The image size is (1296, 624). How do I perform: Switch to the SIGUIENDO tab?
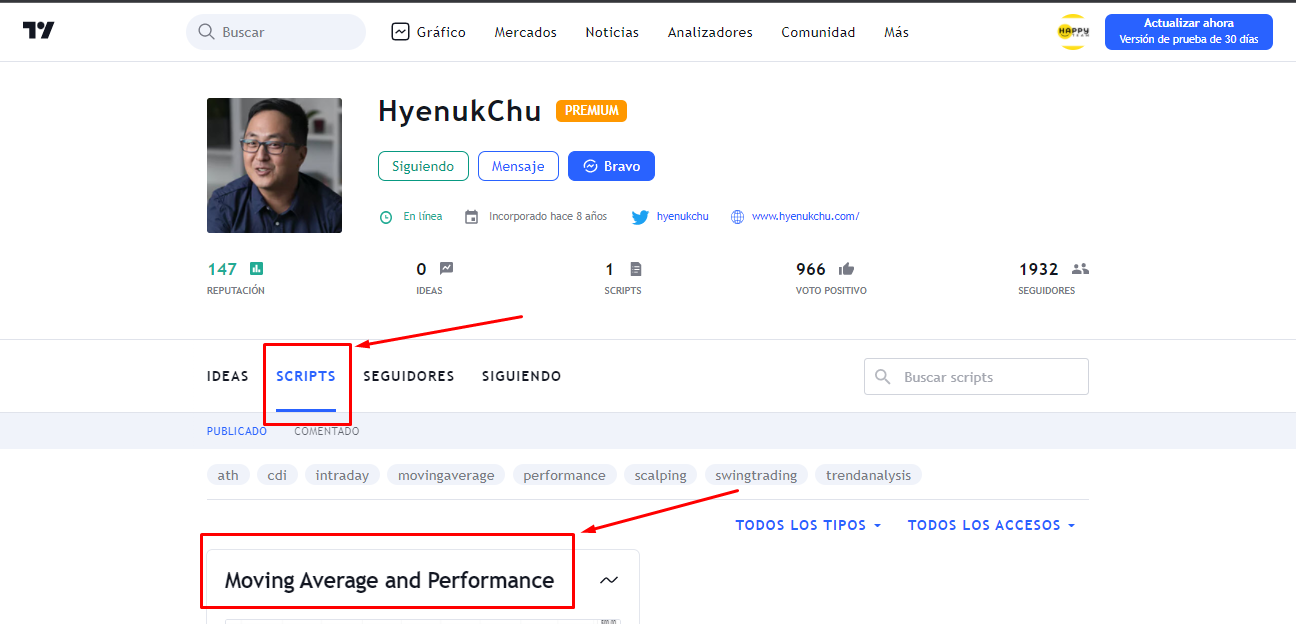[522, 377]
